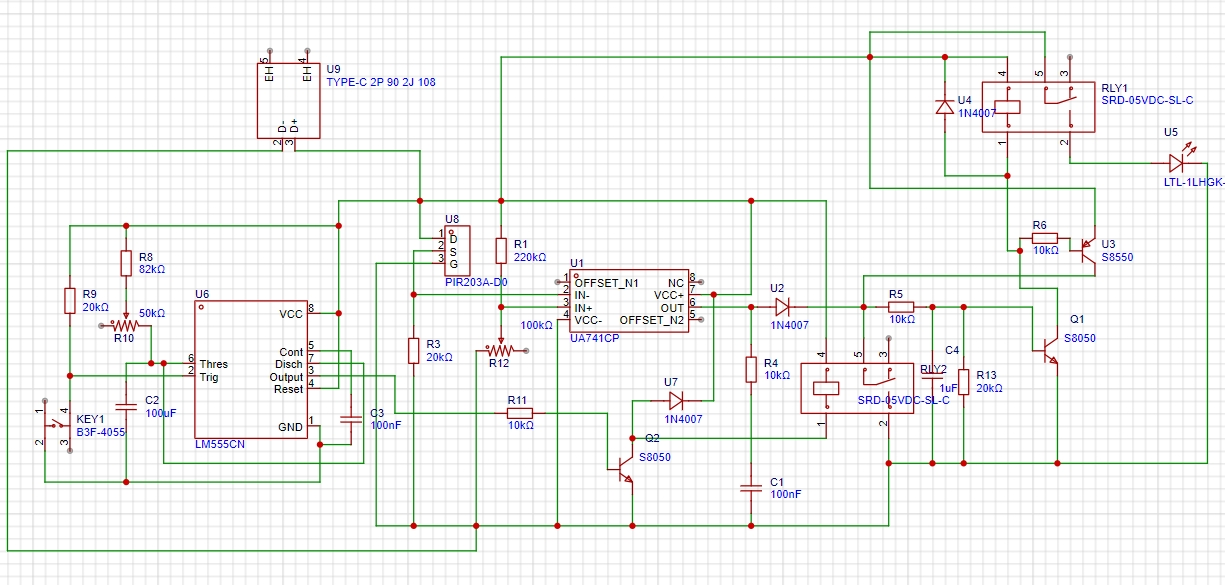Select the R11 10kΩ resistor

[x=518, y=412]
